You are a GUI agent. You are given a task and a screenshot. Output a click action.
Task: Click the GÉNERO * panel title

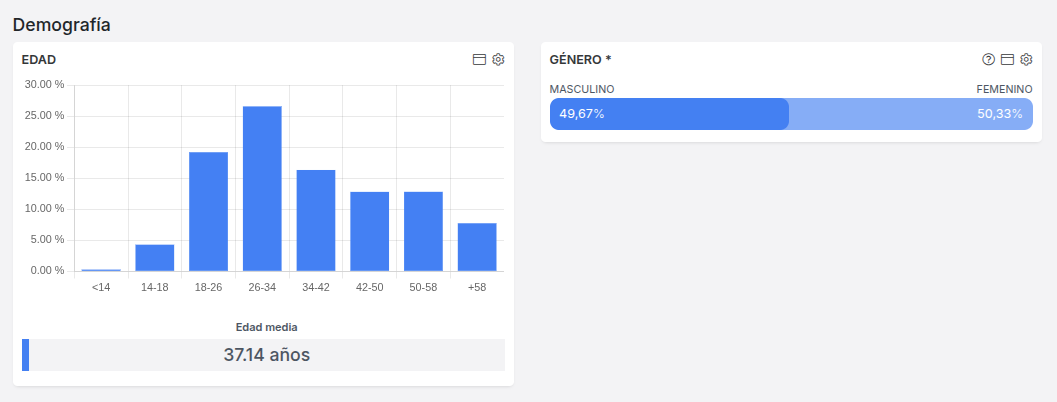580,60
